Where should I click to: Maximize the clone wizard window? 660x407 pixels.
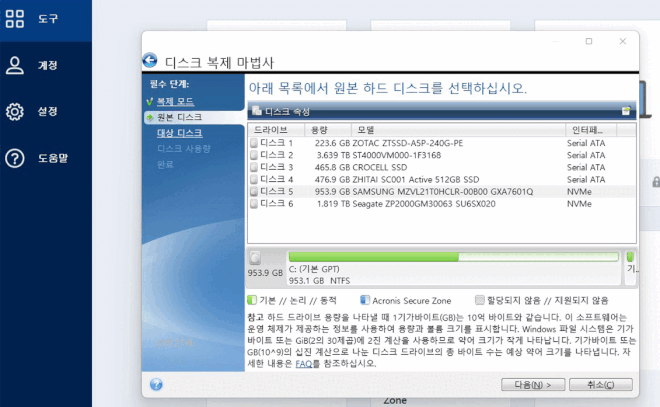[x=589, y=41]
